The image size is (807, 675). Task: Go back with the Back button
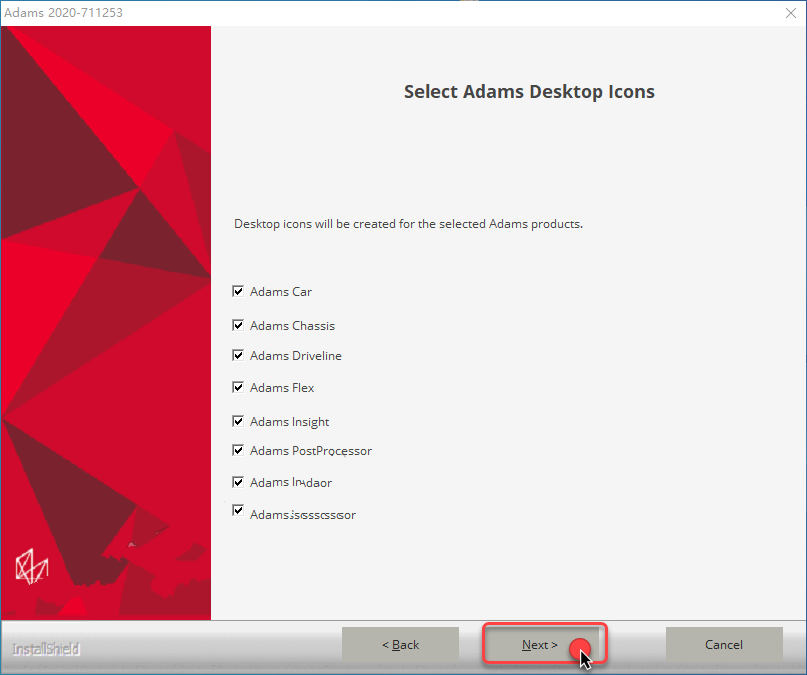tap(400, 644)
